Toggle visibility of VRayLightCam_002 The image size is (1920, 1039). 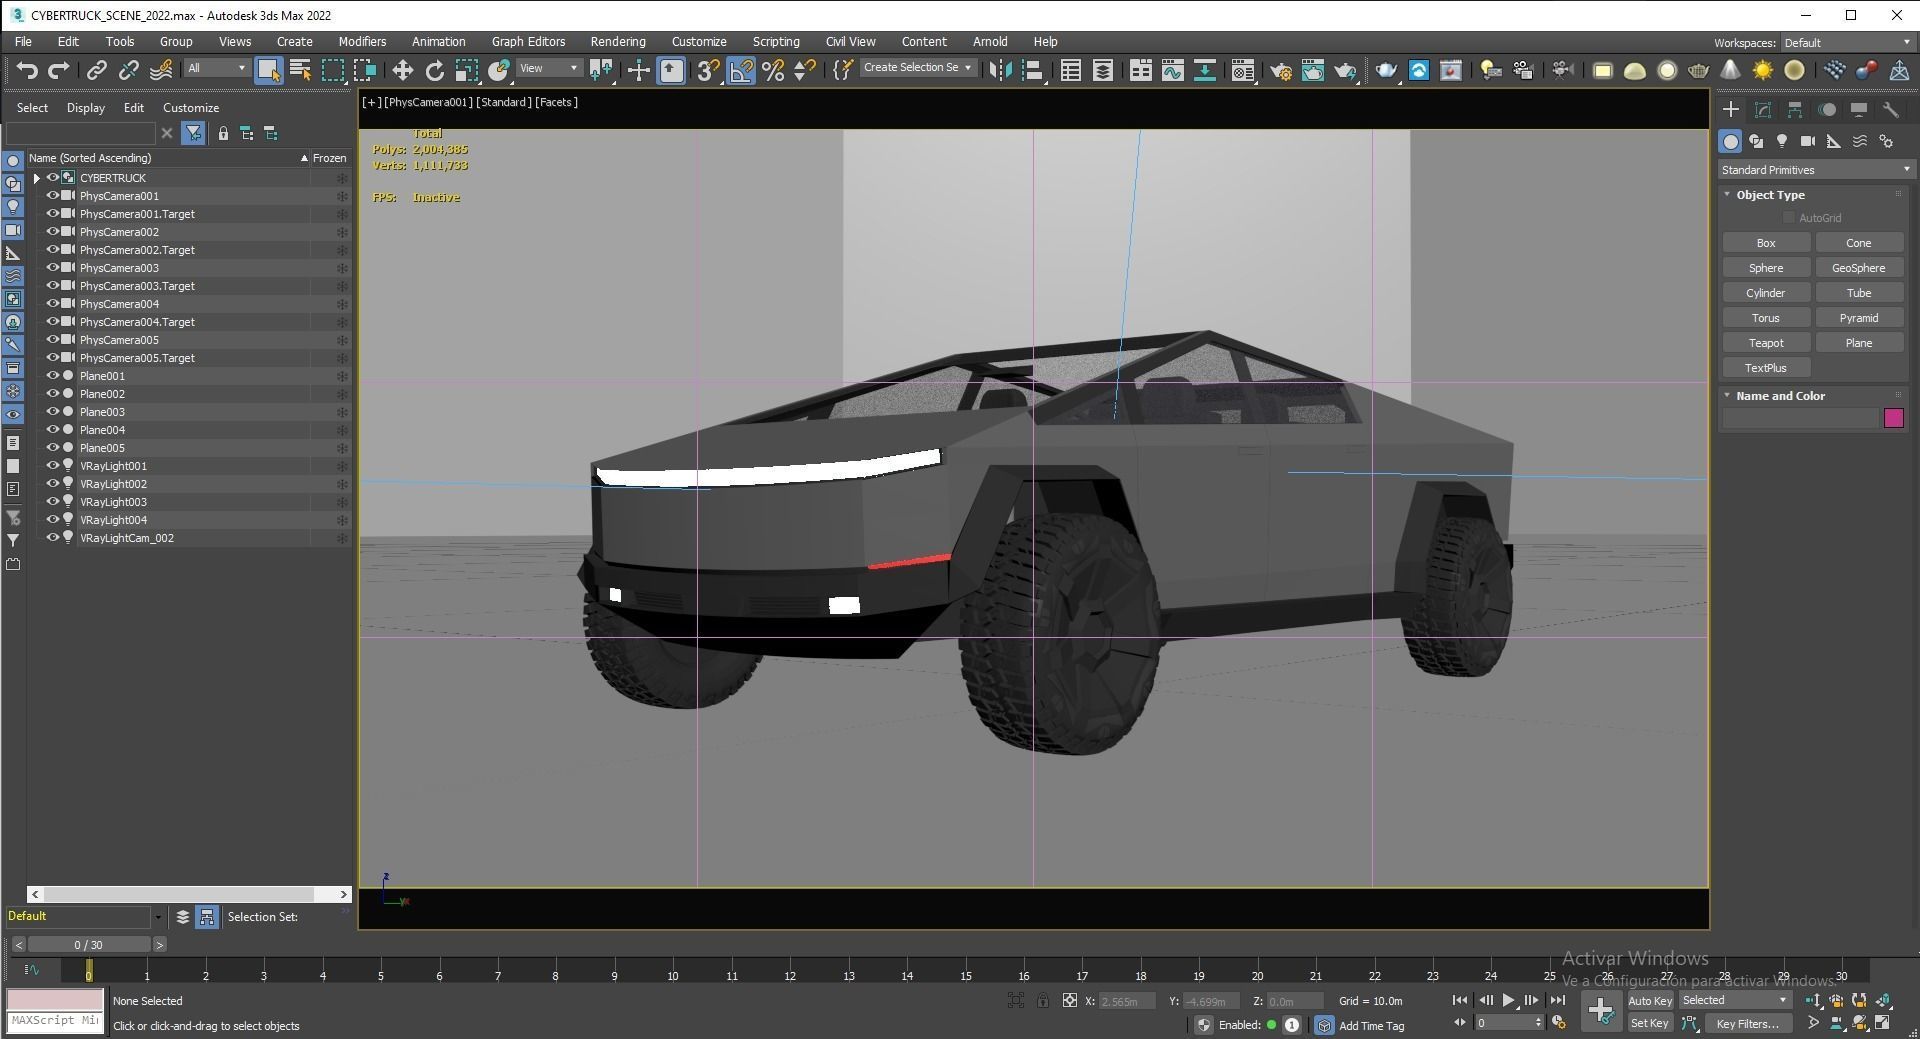53,538
